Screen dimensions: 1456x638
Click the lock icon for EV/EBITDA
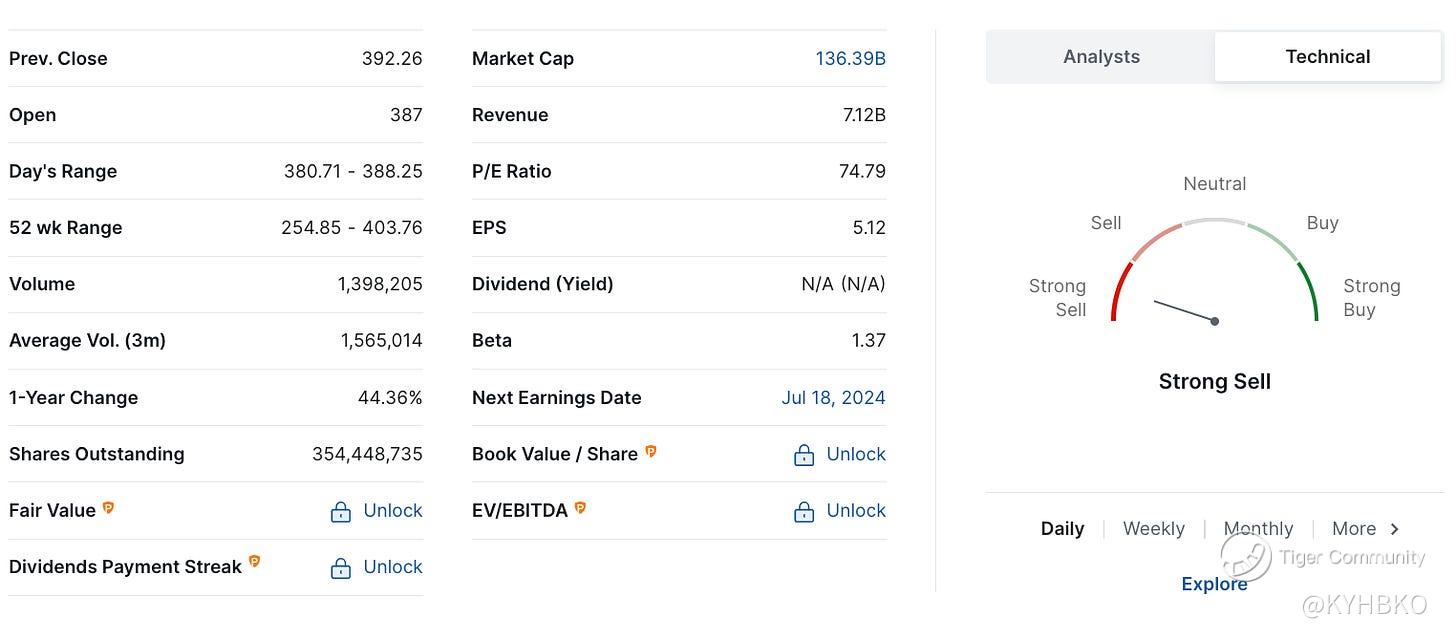click(804, 512)
